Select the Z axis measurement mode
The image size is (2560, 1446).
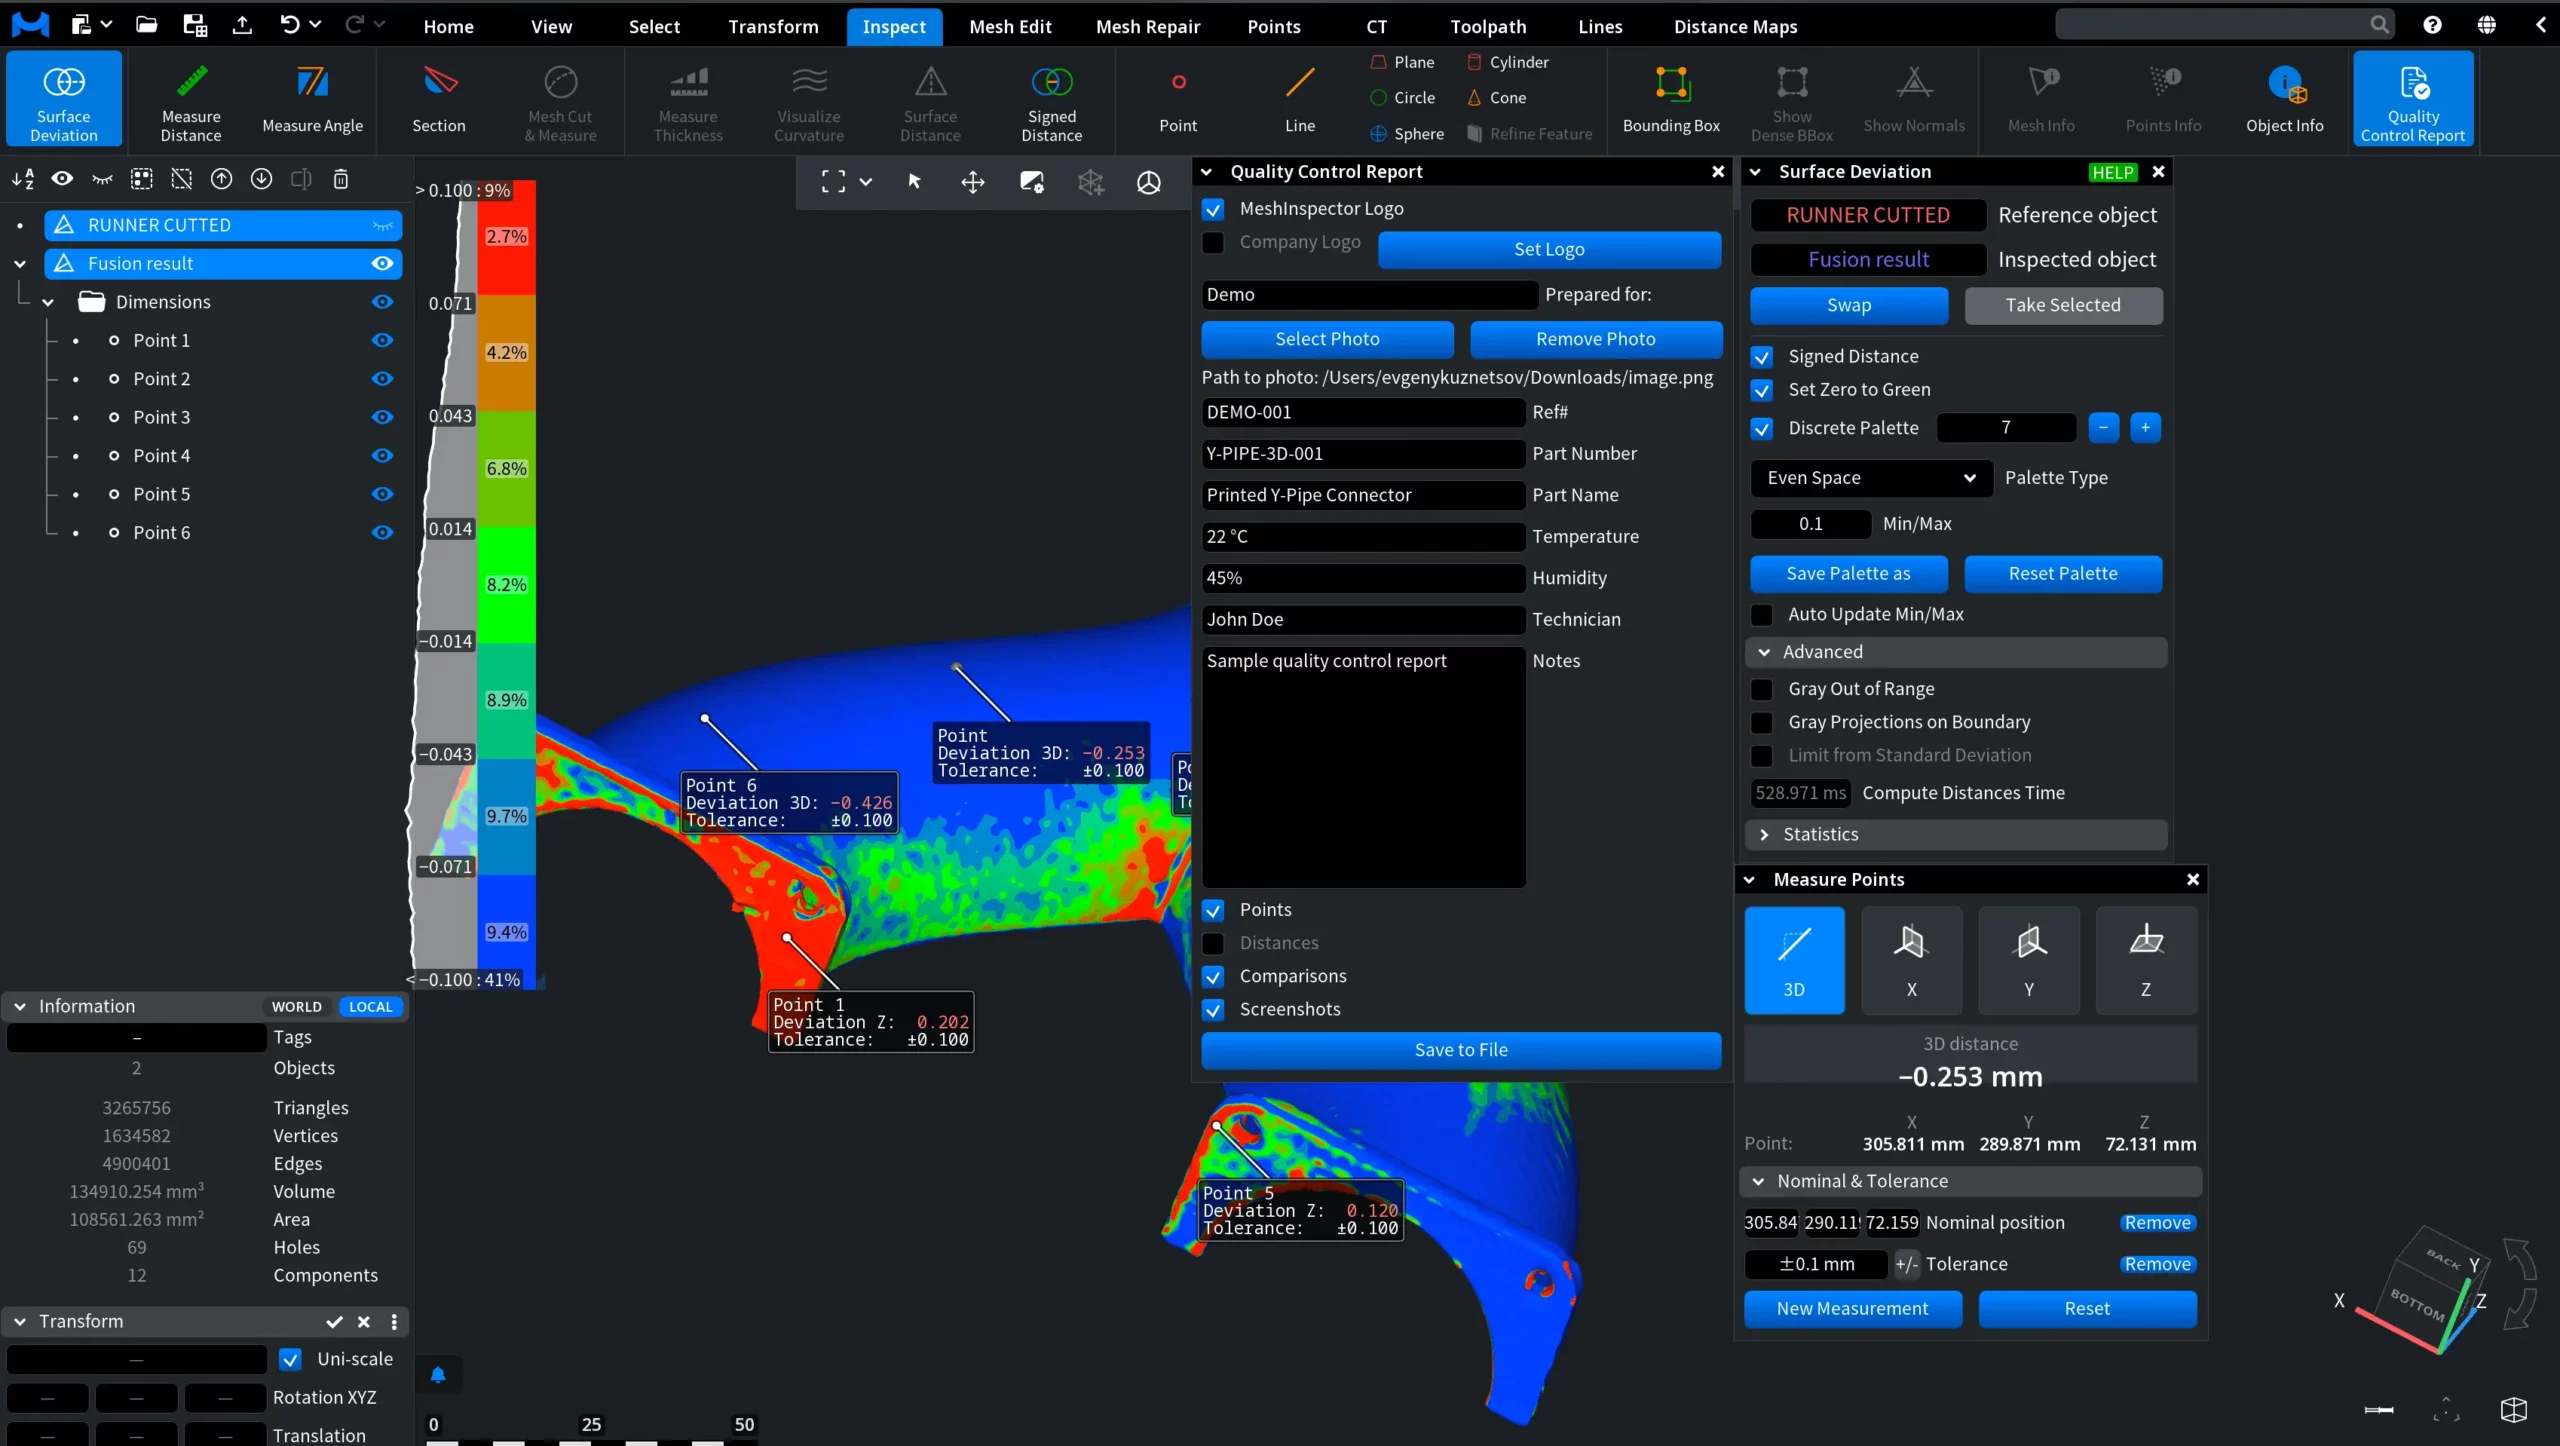coord(2146,959)
